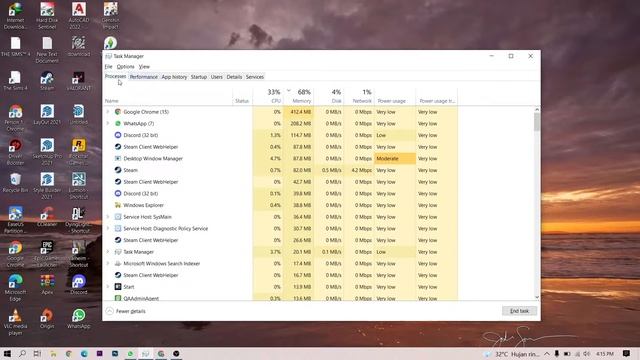
Task: Open the VALORANT desktop shortcut
Action: [79, 81]
